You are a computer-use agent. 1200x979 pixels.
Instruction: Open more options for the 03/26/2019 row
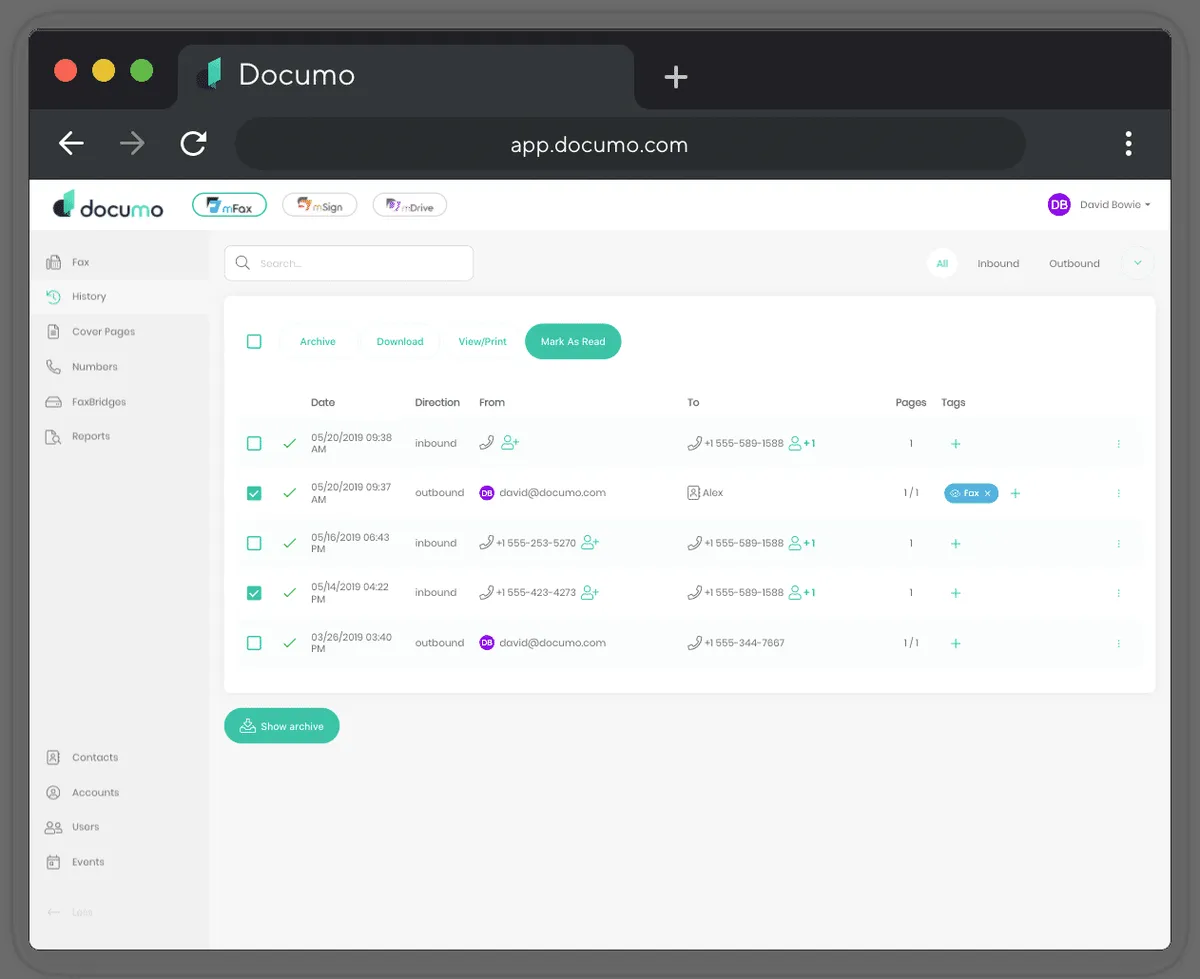click(x=1118, y=643)
